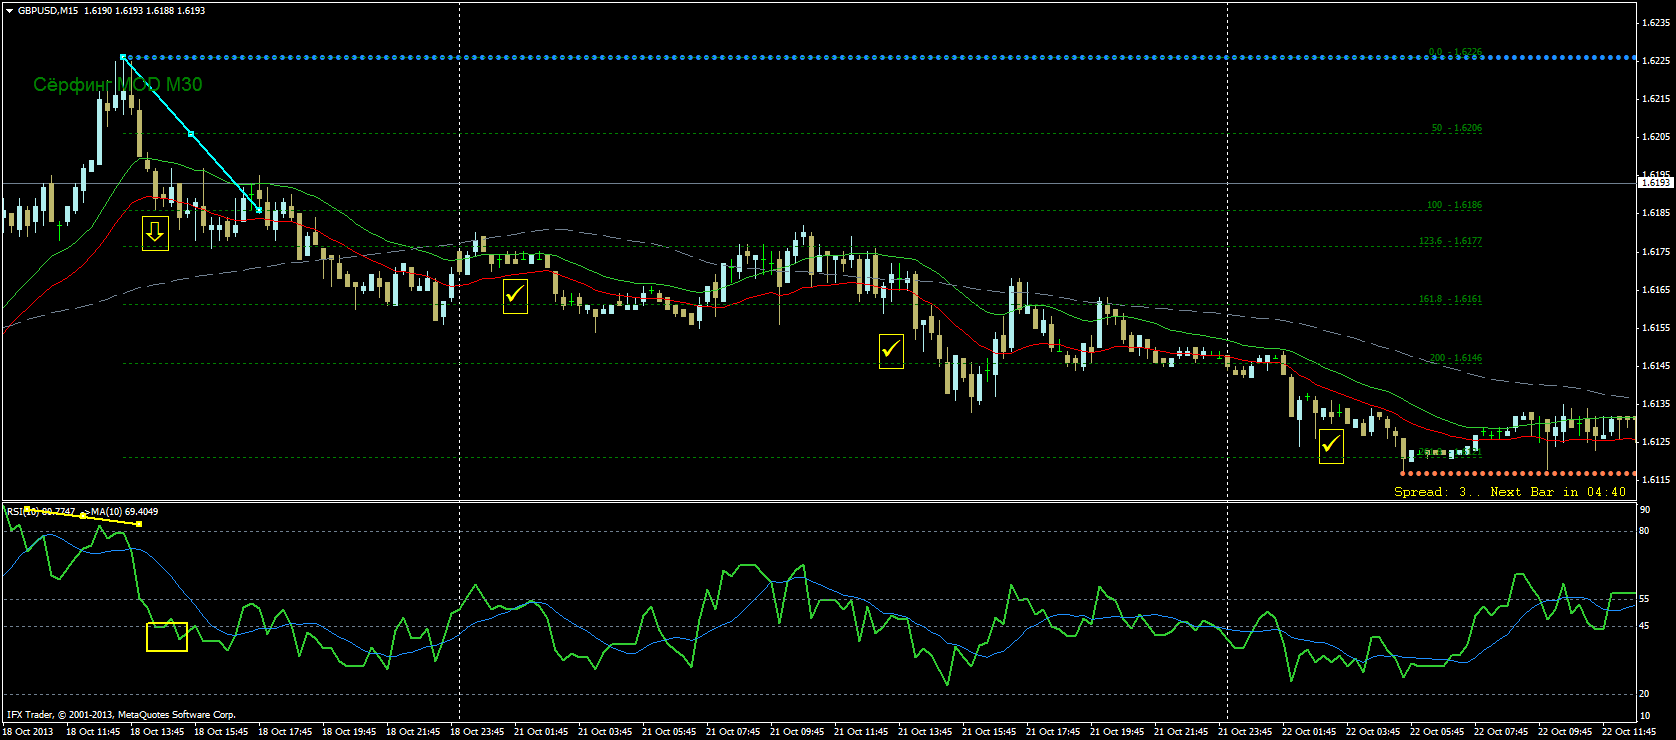Click the 1.6115 price scale label
This screenshot has width=1676, height=740.
coord(1656,480)
